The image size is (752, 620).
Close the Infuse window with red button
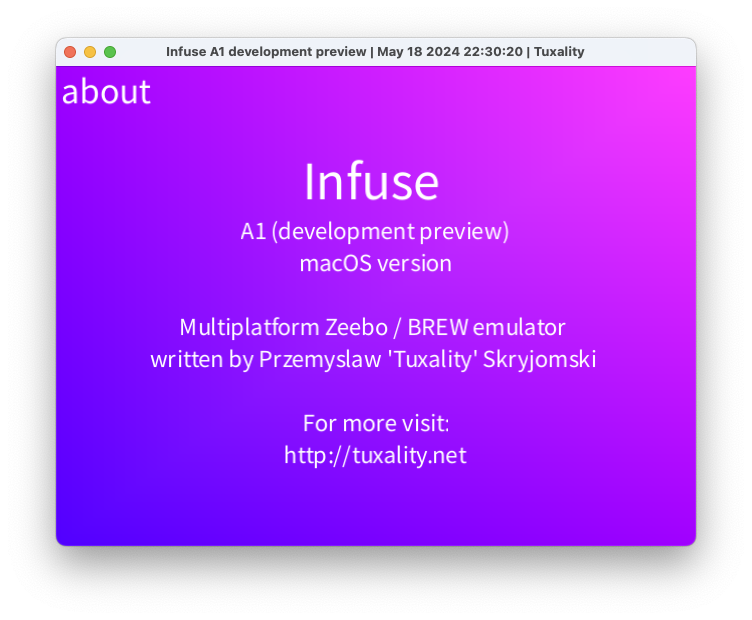(x=70, y=52)
